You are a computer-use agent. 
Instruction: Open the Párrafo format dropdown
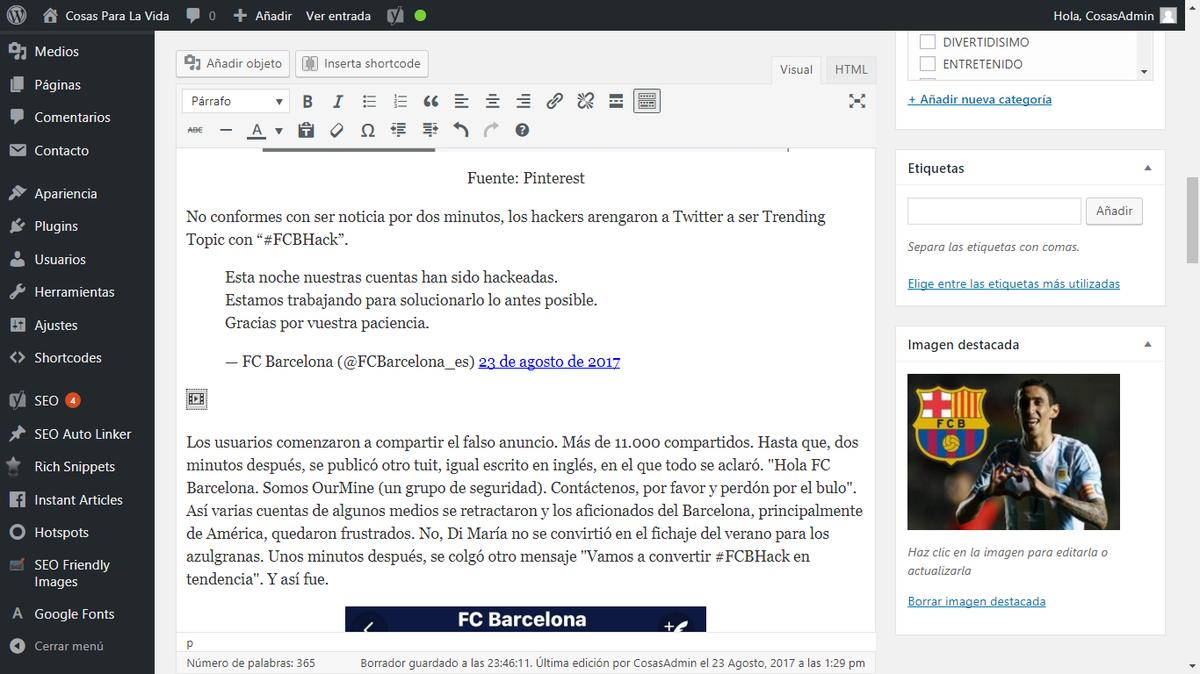click(236, 101)
